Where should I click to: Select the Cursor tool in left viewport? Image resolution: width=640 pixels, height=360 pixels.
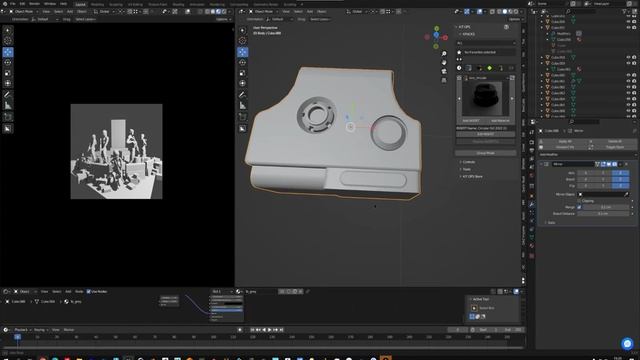(x=8, y=41)
